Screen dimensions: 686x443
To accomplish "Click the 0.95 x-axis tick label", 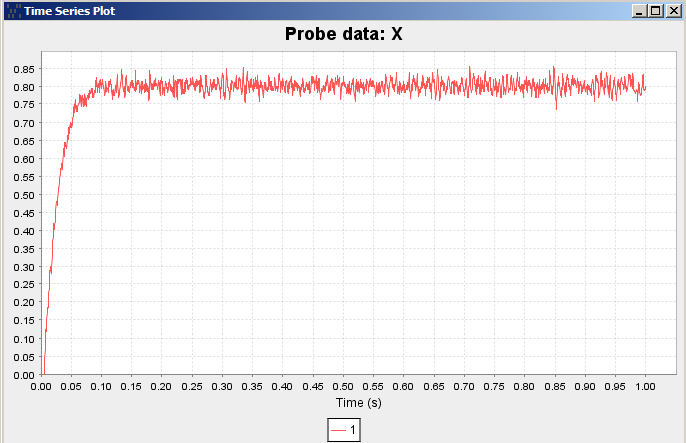I will coord(615,387).
